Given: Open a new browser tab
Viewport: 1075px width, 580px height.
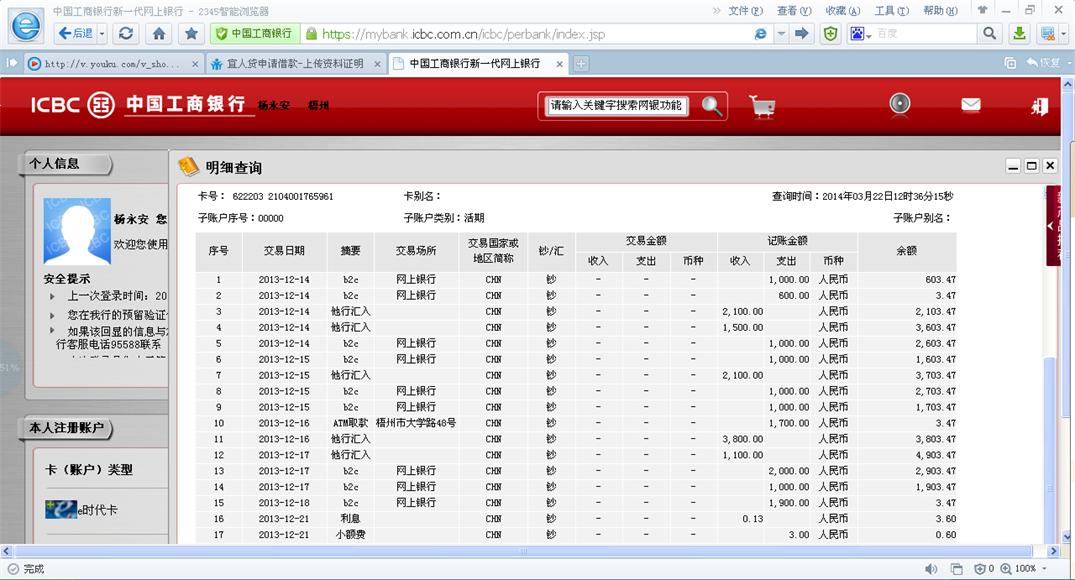Looking at the screenshot, I should [581, 63].
